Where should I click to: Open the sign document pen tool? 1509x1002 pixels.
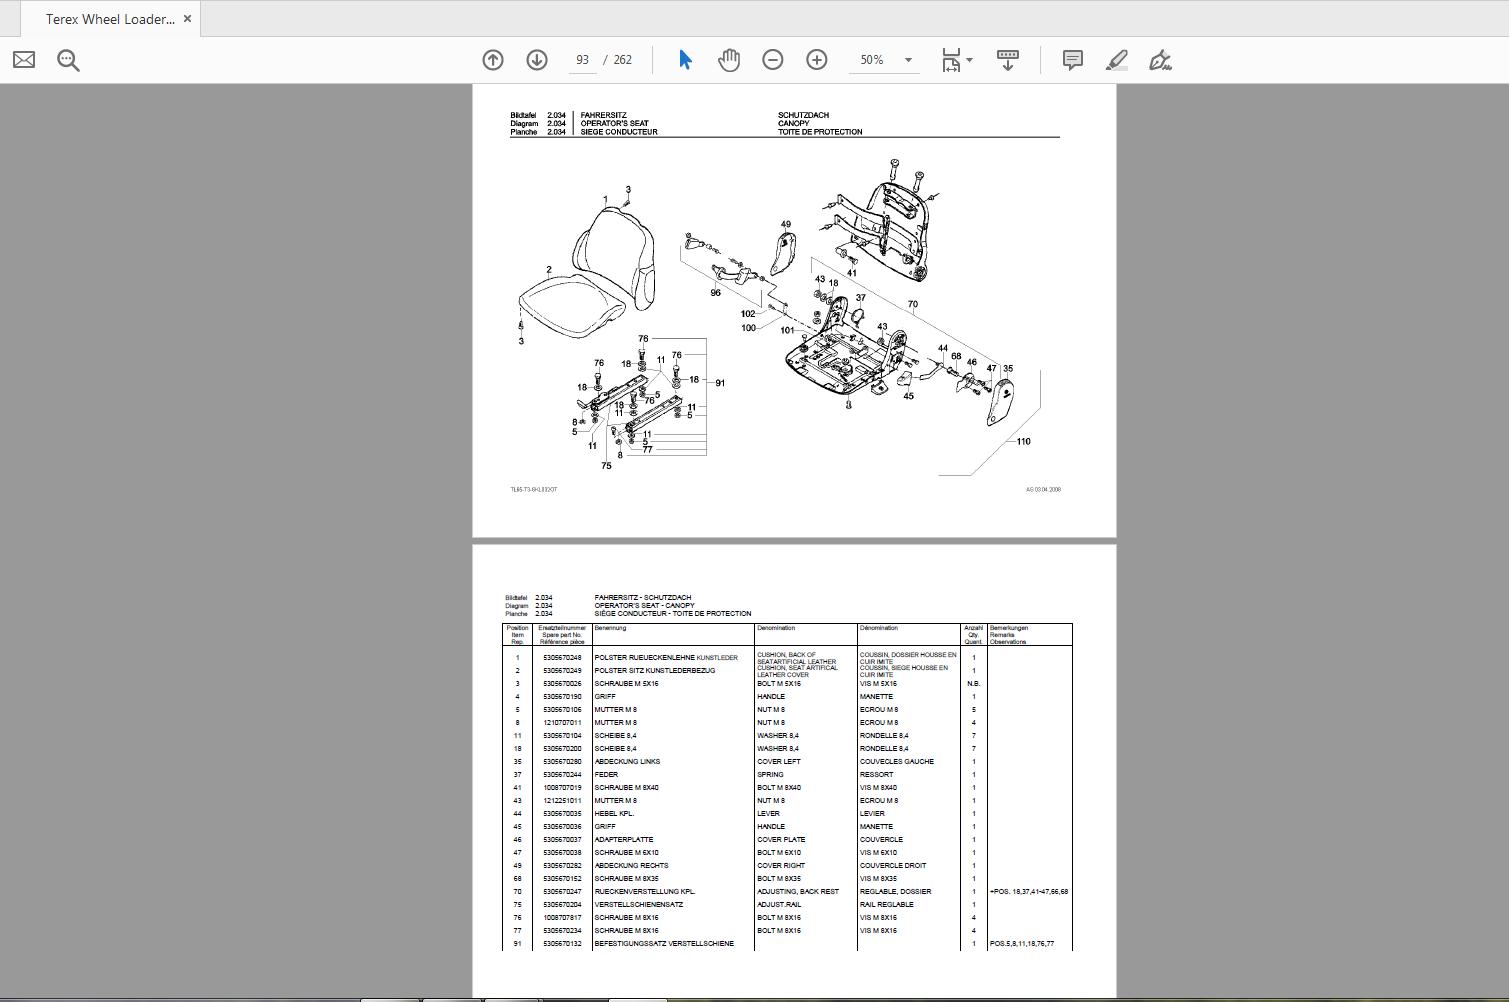(1161, 60)
